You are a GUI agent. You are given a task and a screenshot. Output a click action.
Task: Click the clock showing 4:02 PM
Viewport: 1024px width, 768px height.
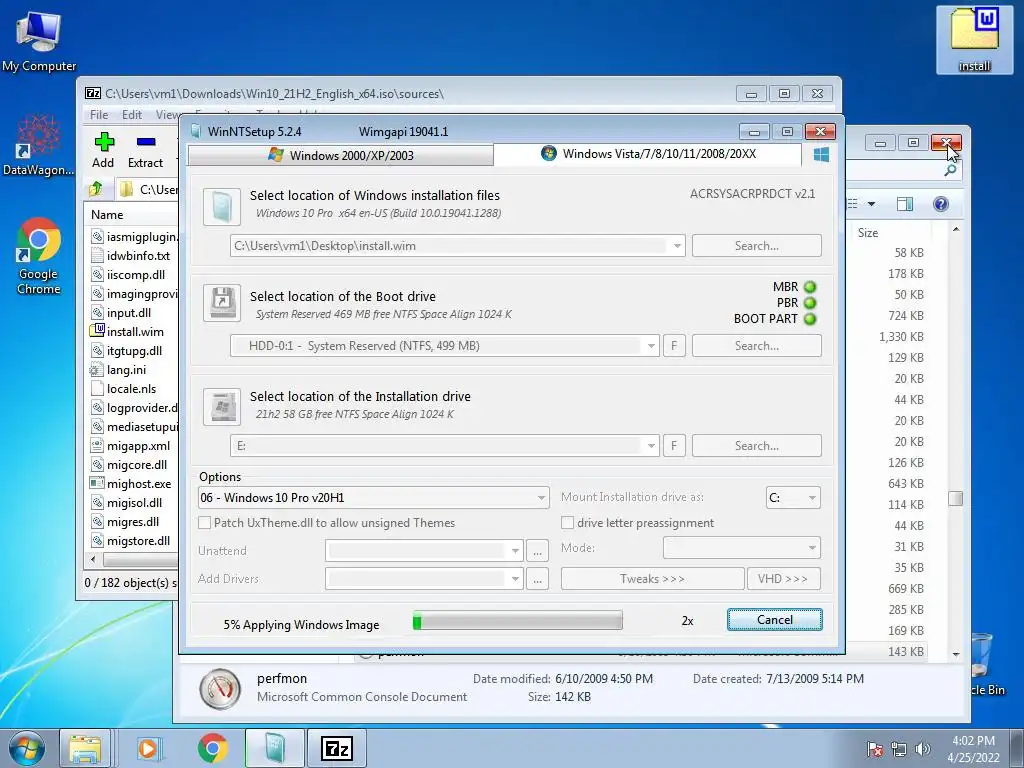coord(973,741)
